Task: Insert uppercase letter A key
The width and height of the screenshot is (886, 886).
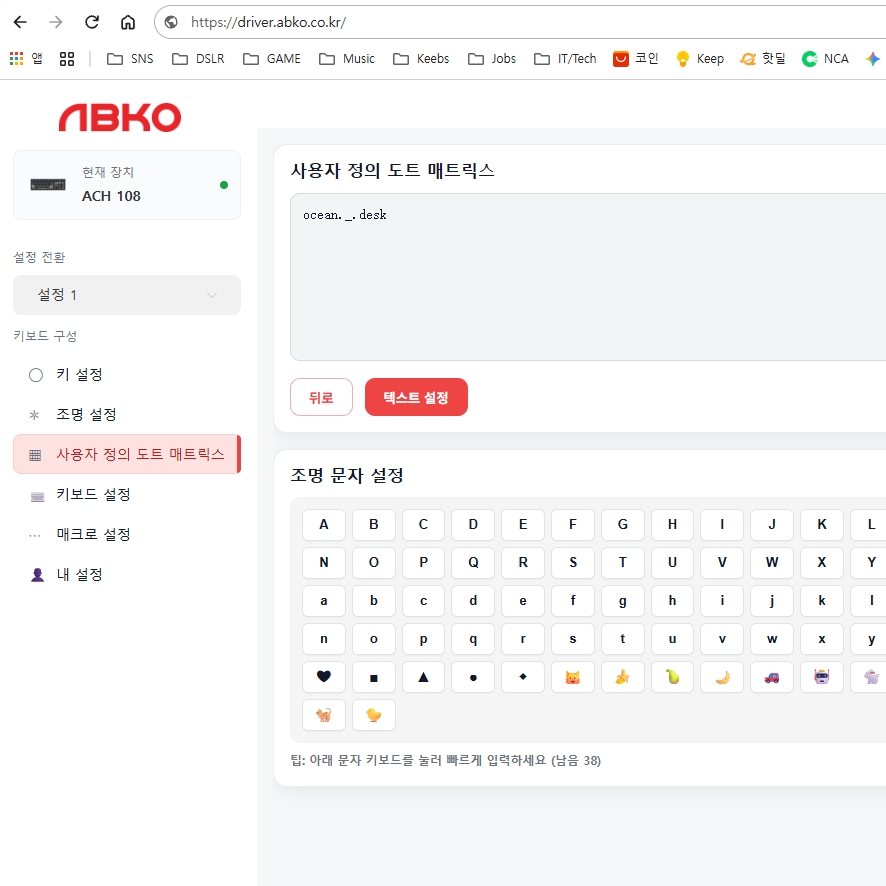Action: [x=324, y=524]
